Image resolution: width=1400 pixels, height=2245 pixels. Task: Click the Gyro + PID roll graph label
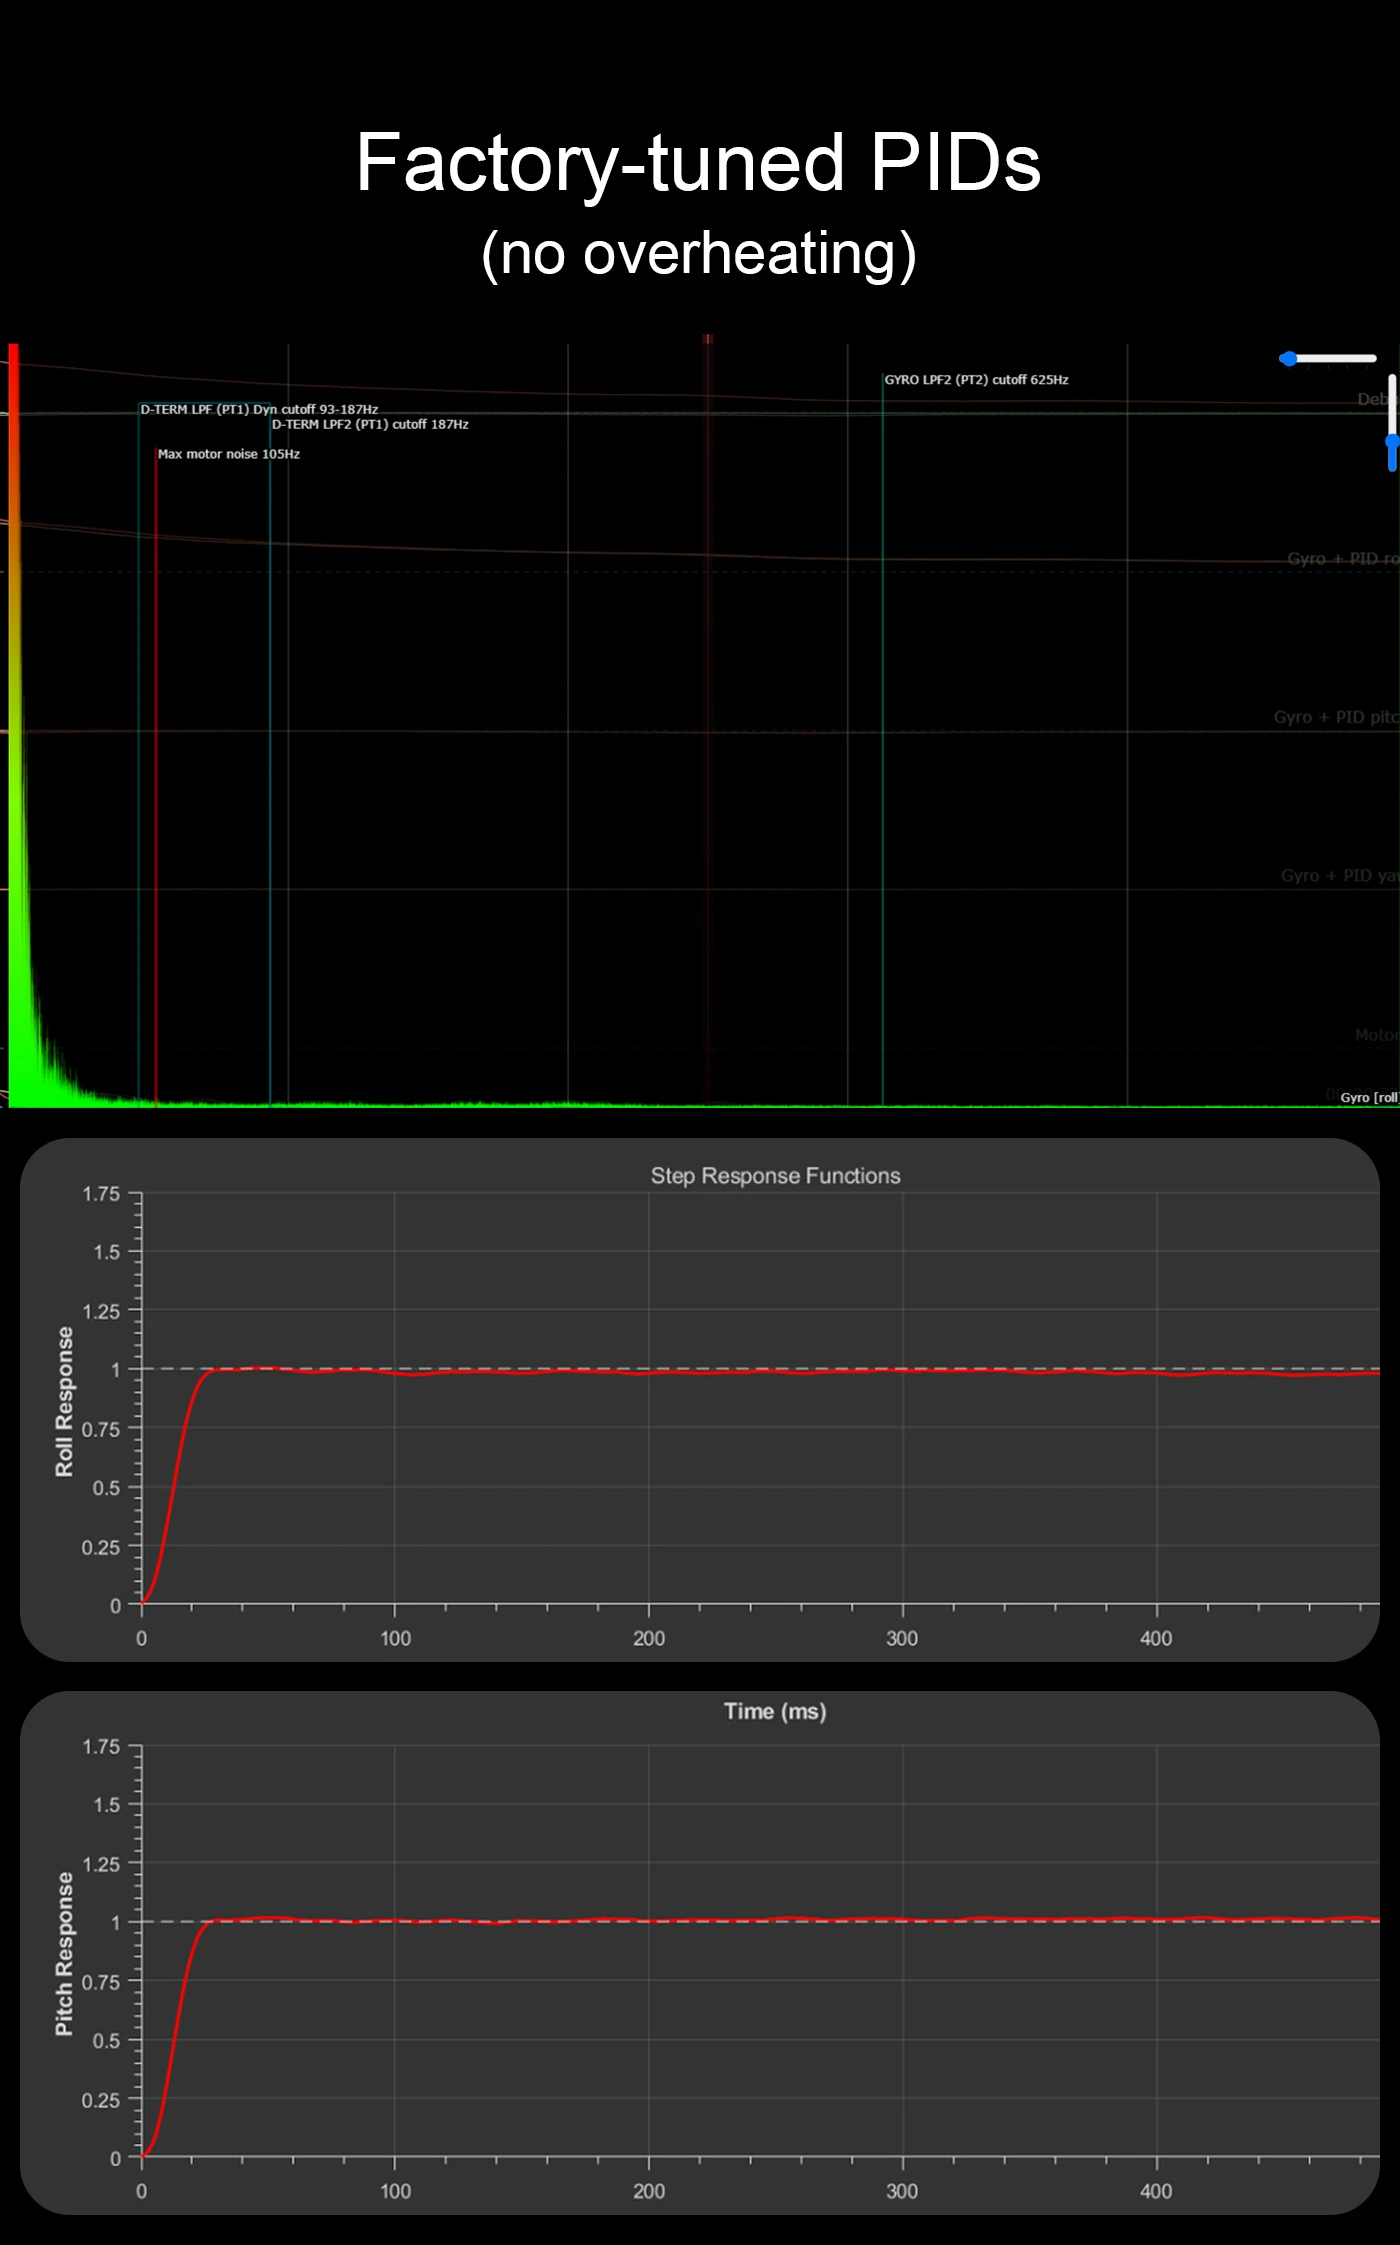click(x=1342, y=559)
